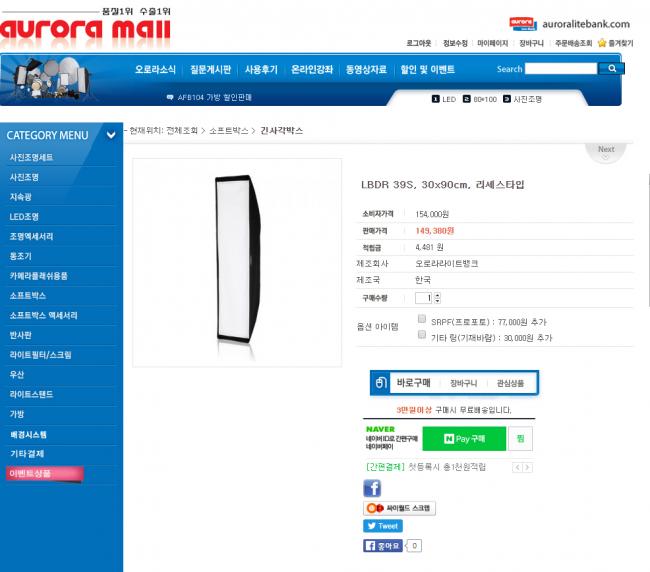Share product via Facebook icon
This screenshot has width=650, height=572.
pos(372,488)
